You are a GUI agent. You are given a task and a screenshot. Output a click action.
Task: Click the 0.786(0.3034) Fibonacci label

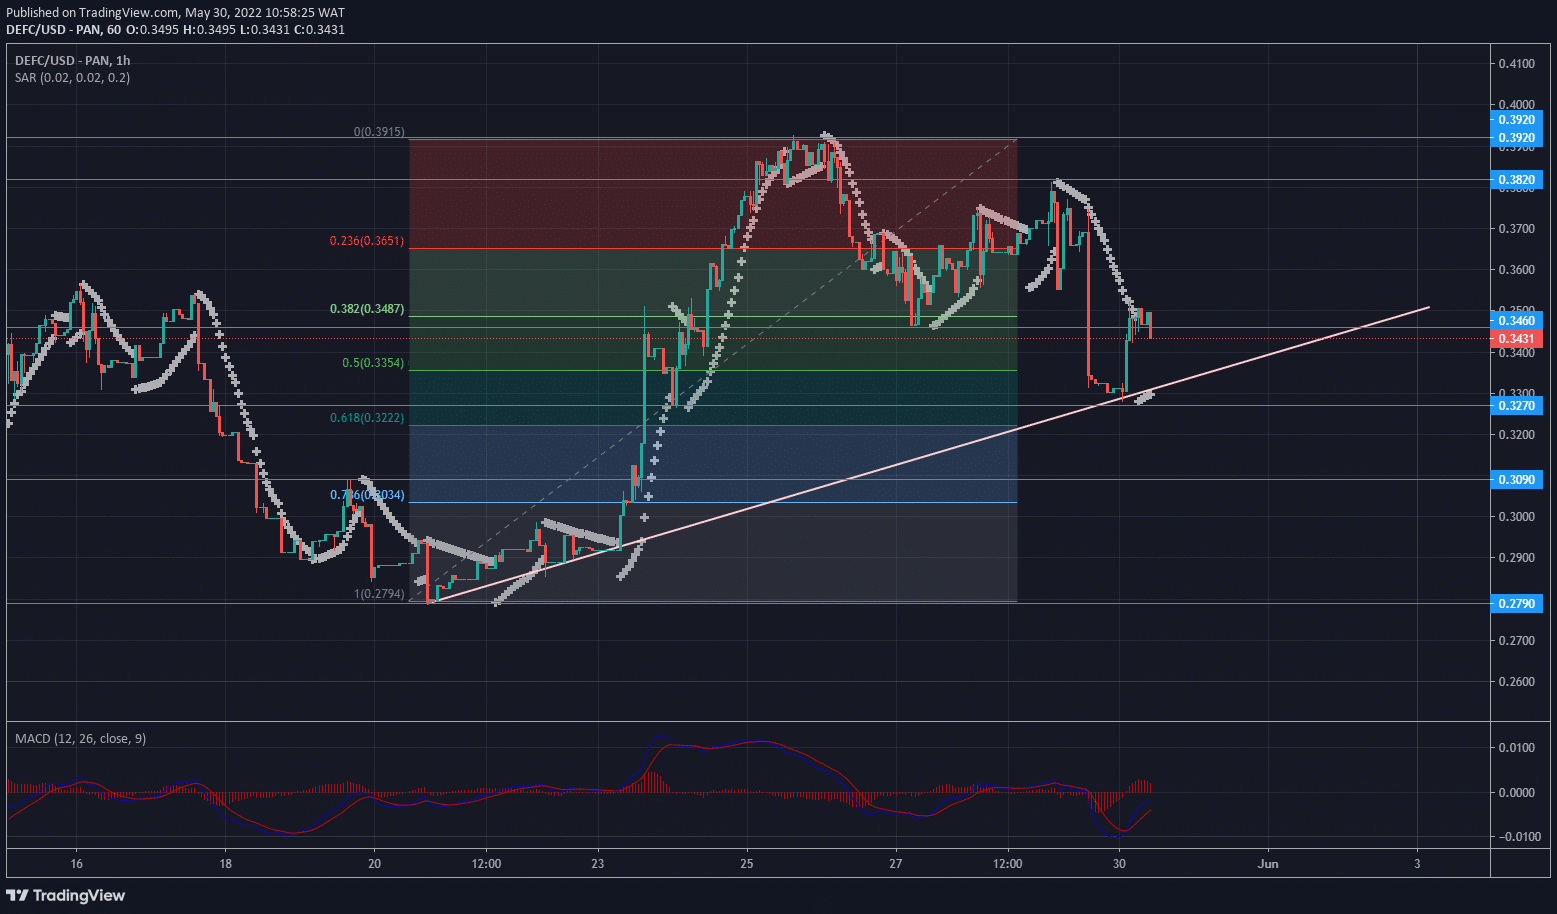pyautogui.click(x=367, y=495)
